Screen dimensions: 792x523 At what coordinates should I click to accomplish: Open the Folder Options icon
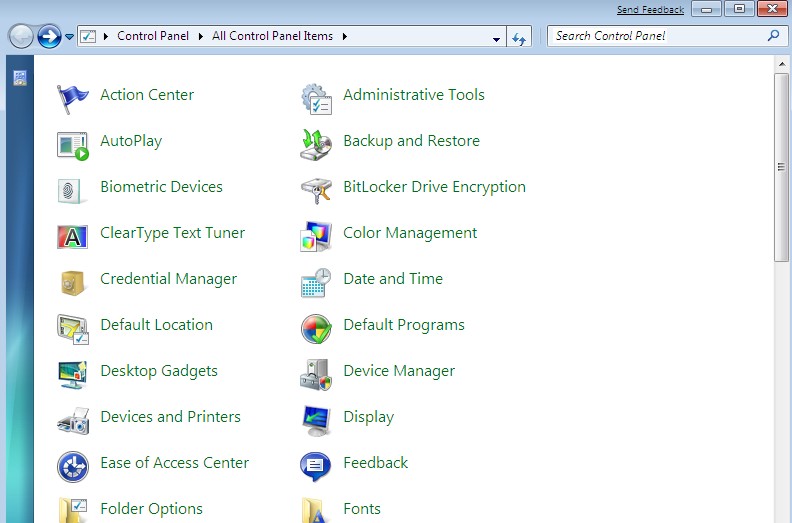point(73,510)
